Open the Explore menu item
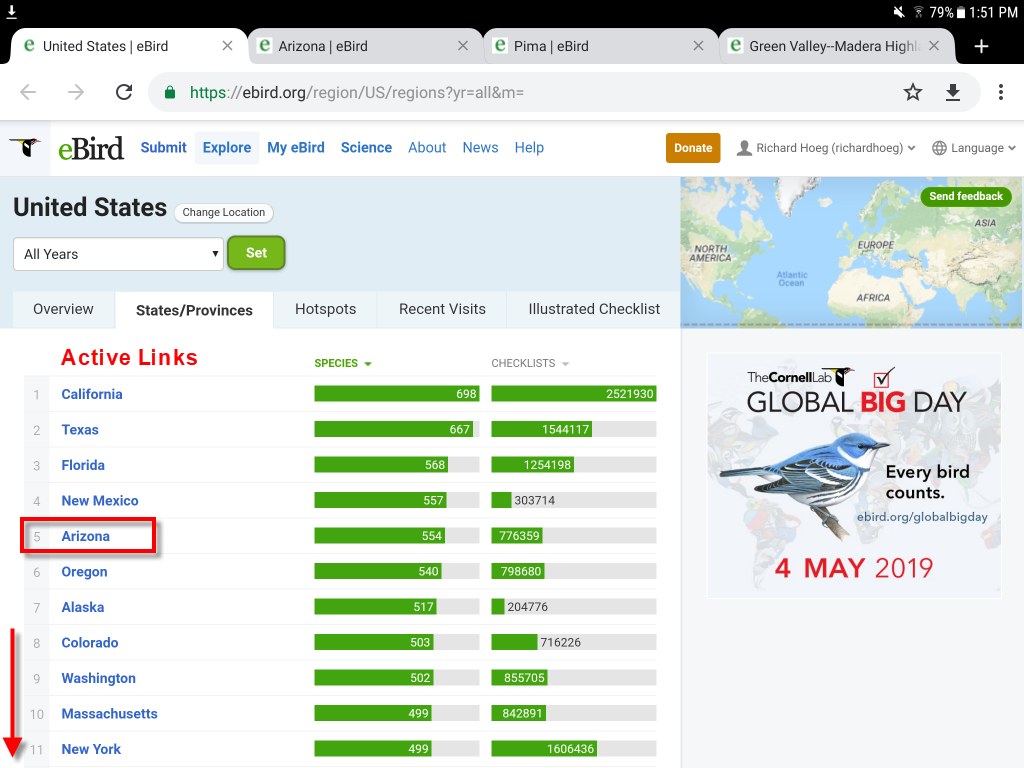Viewport: 1024px width, 768px height. coord(227,148)
